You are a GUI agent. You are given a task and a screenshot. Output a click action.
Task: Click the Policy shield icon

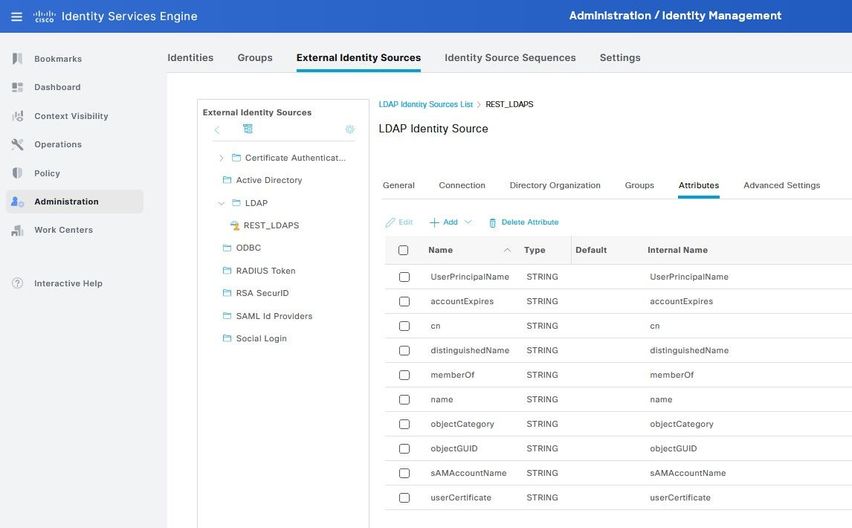click(x=17, y=173)
